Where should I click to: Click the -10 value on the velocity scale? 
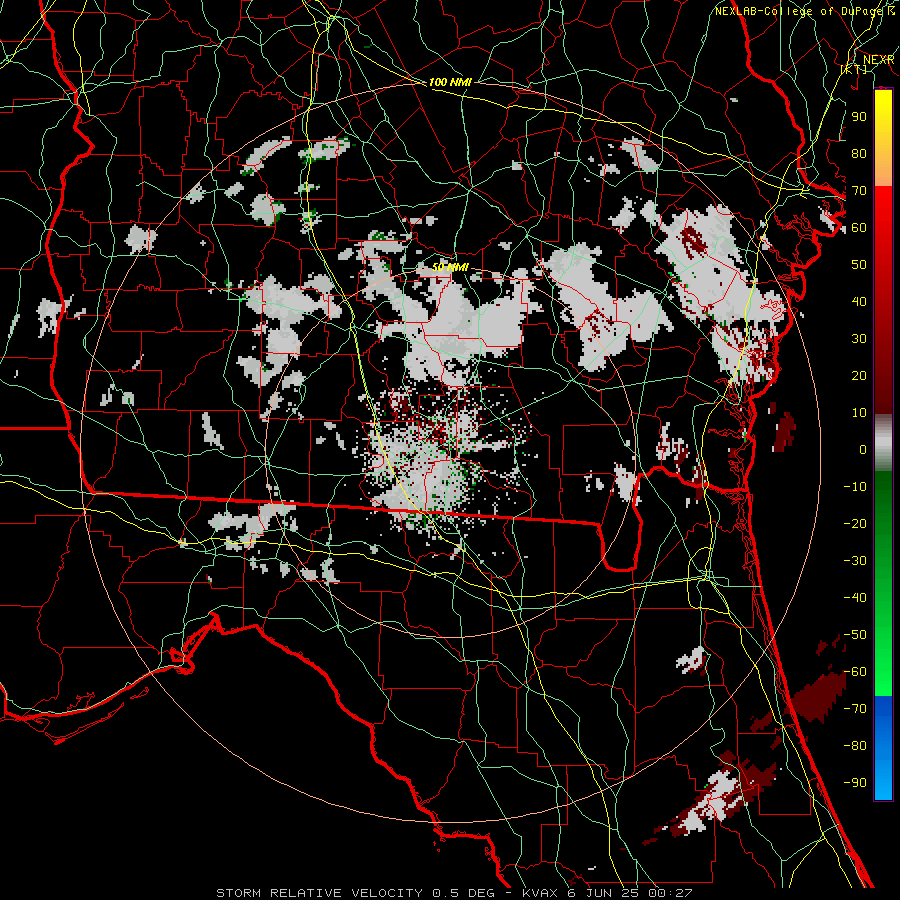pos(855,487)
